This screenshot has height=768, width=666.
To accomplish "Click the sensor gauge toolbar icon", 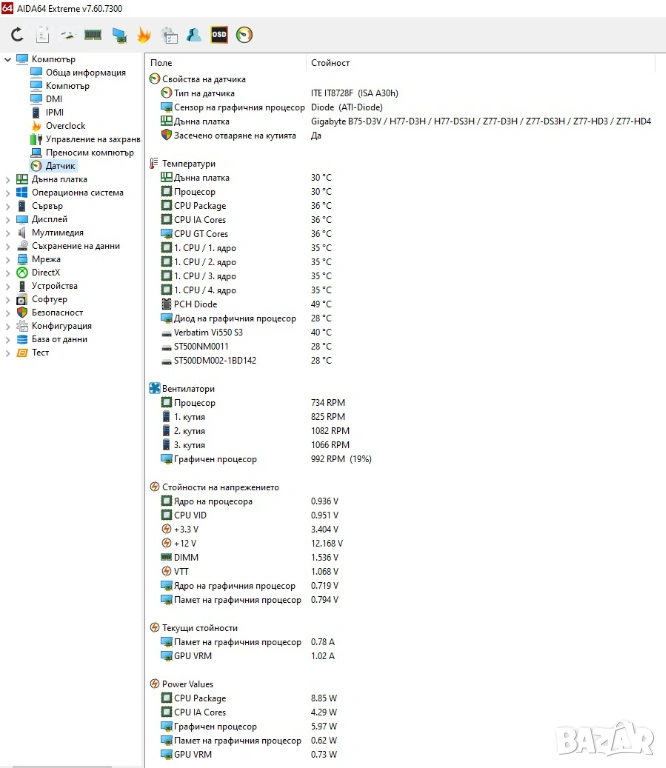I will (244, 35).
